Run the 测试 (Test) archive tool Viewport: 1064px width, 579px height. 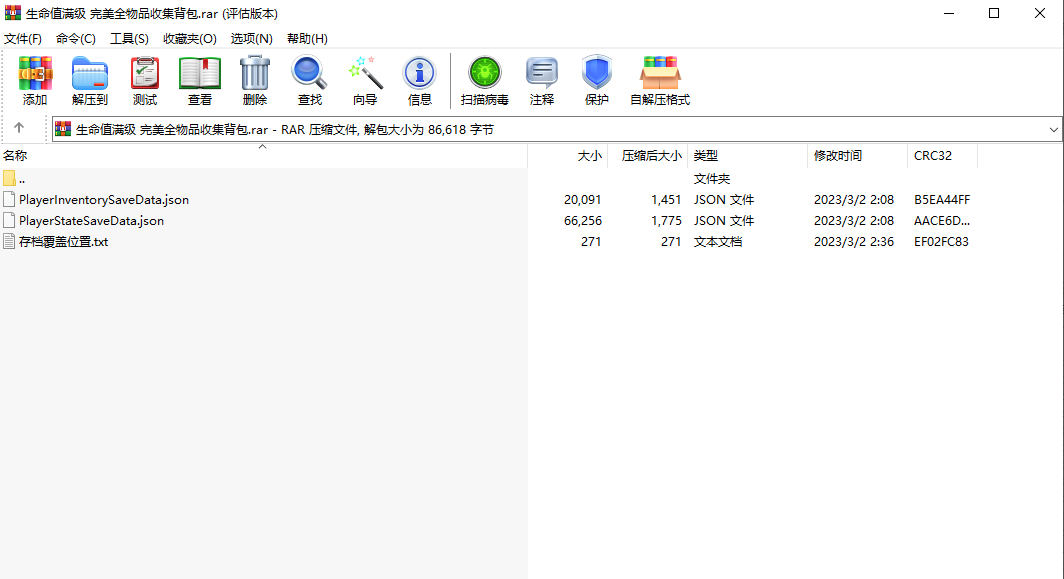coord(145,81)
